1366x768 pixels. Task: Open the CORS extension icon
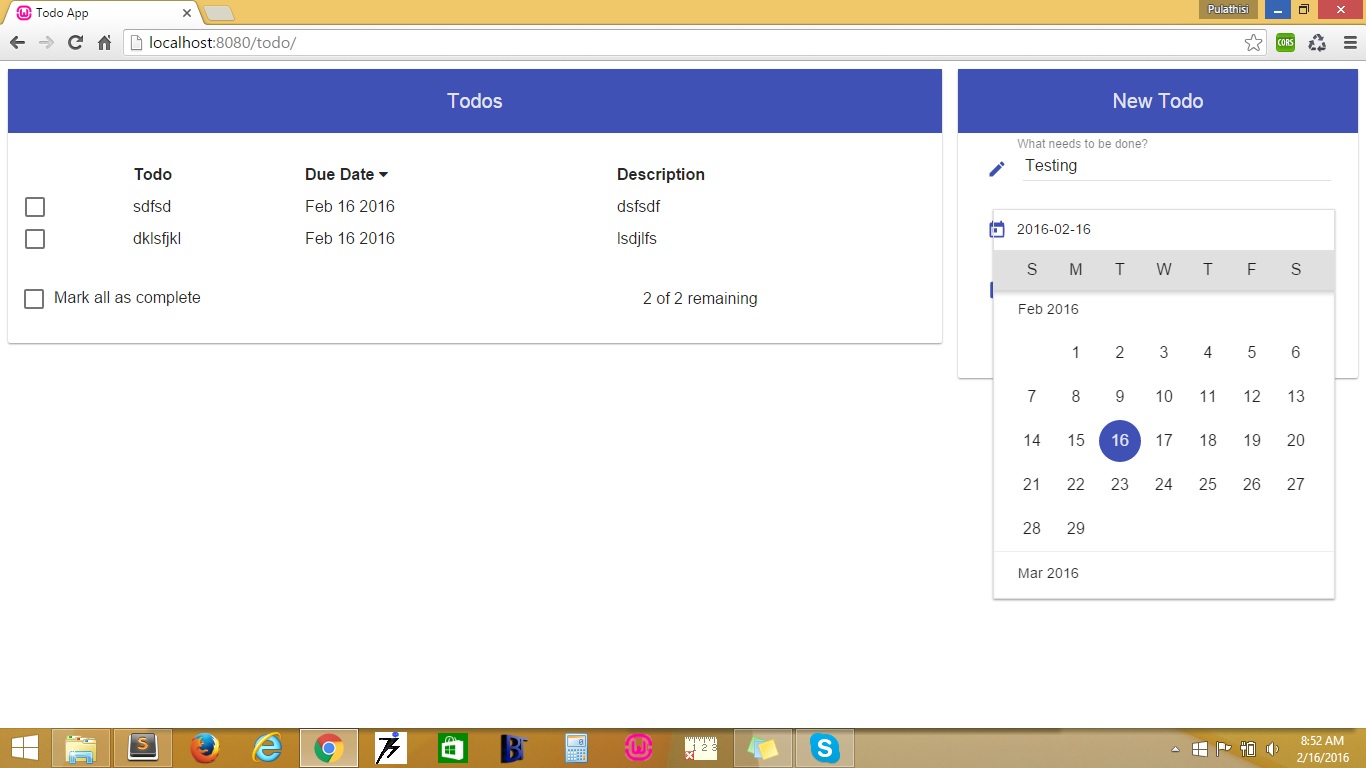point(1286,42)
